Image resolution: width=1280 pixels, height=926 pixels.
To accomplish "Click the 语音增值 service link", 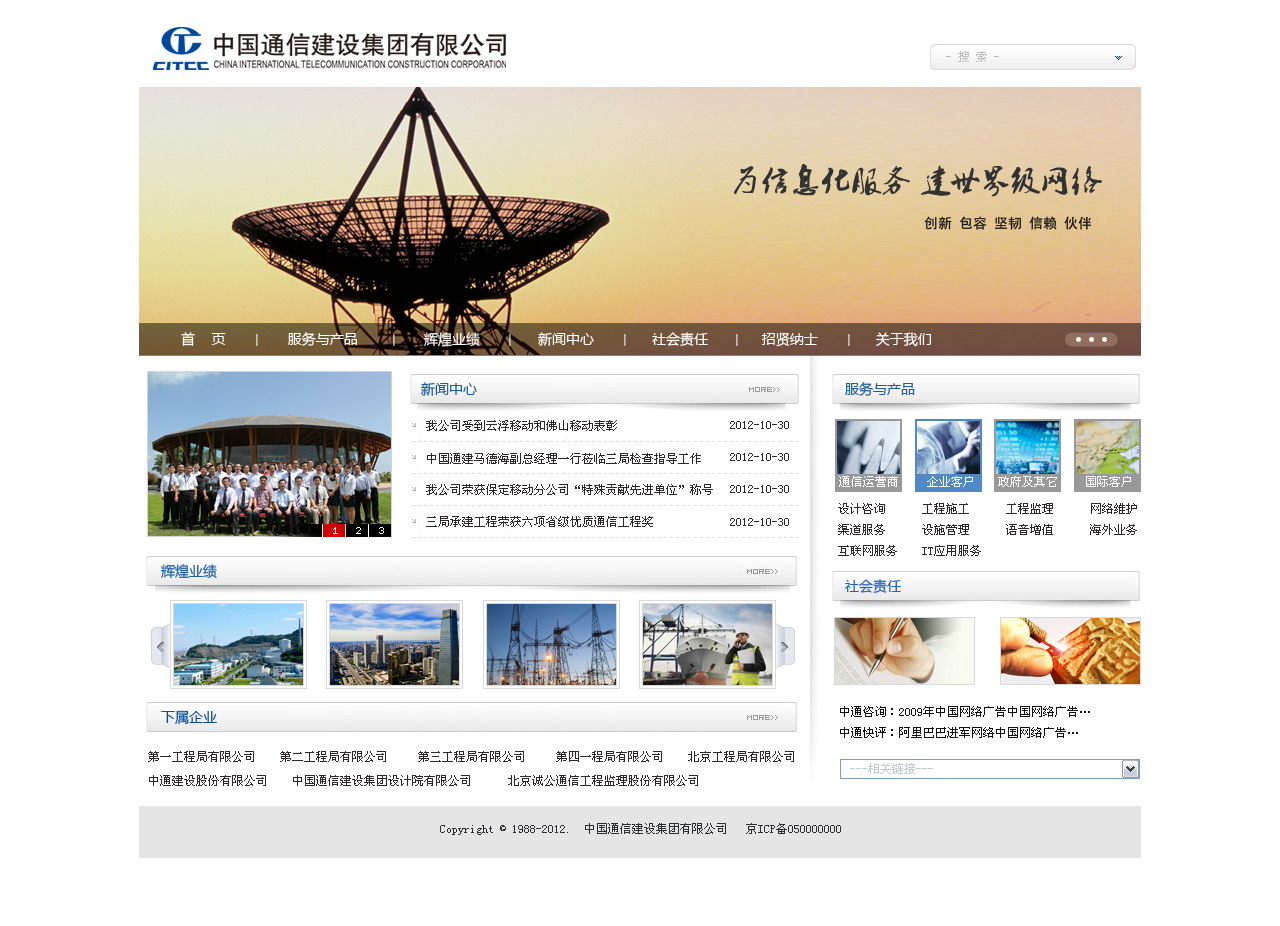I will pyautogui.click(x=1030, y=530).
